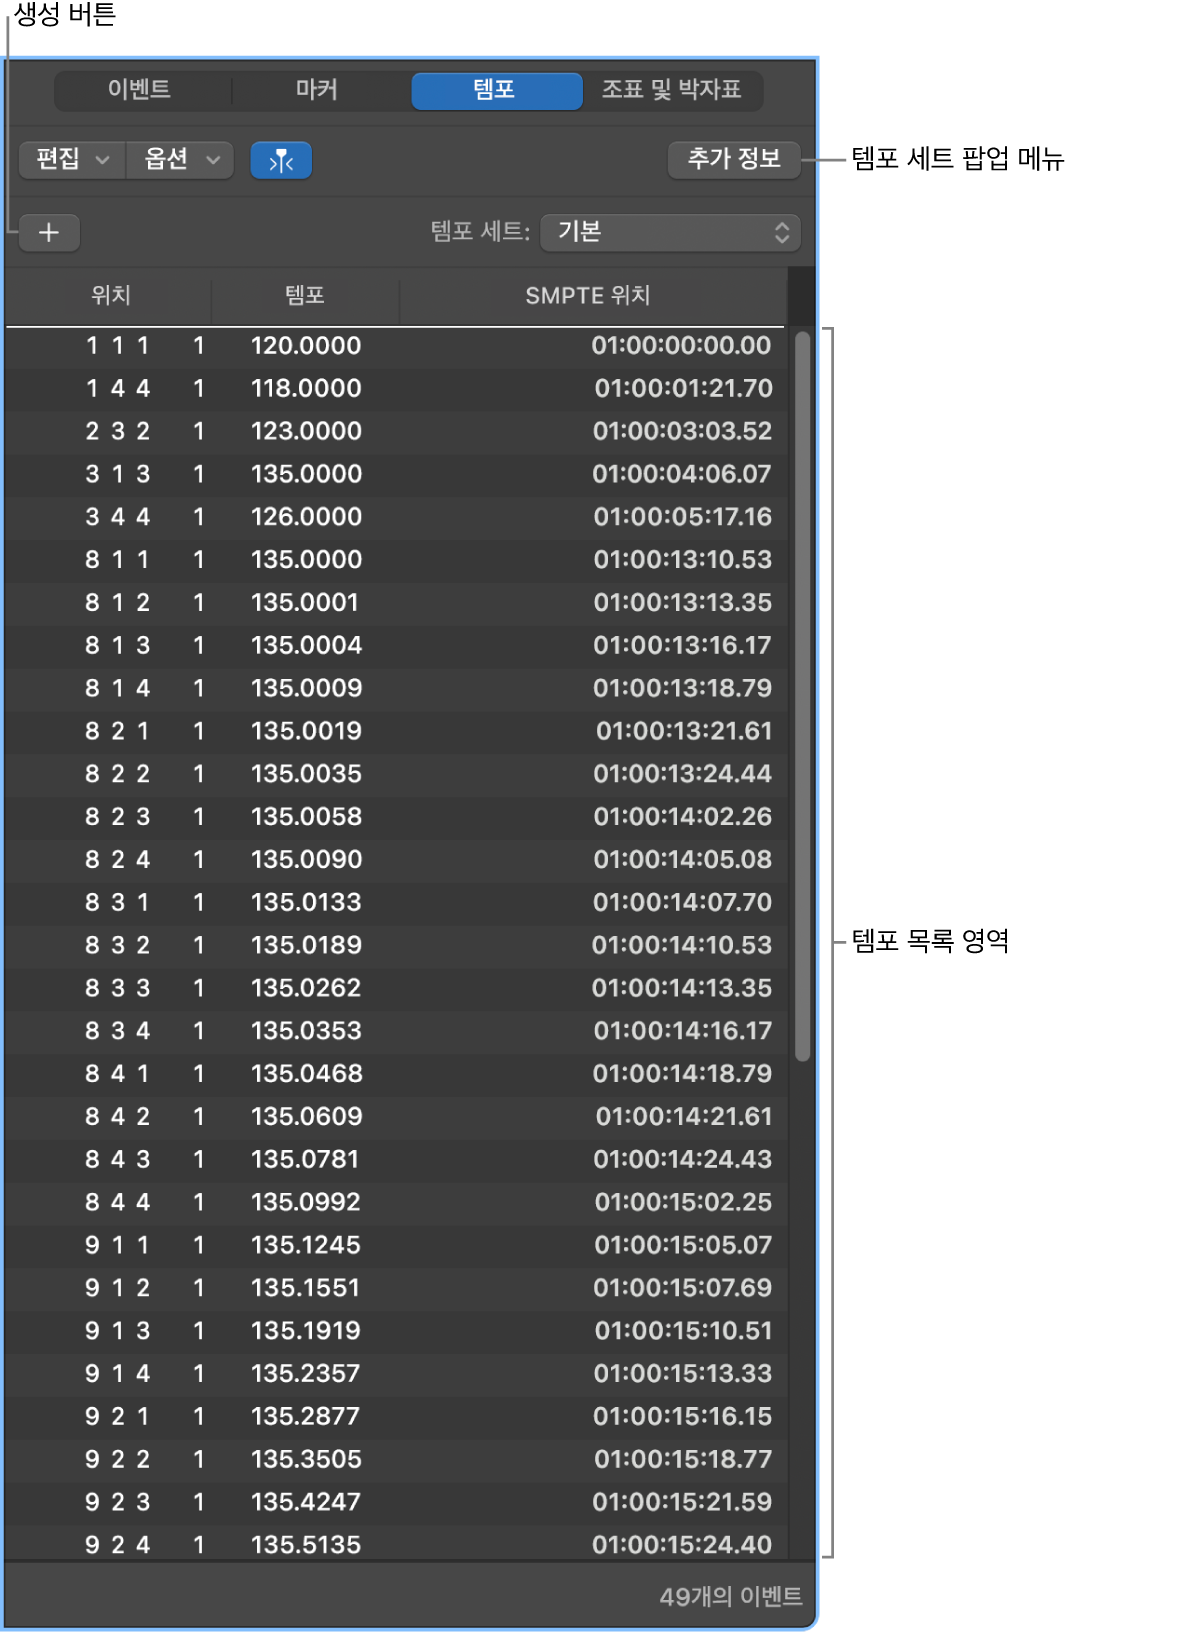Open the 조표 및 박자표 tab
The image size is (1192, 1633).
click(x=672, y=90)
